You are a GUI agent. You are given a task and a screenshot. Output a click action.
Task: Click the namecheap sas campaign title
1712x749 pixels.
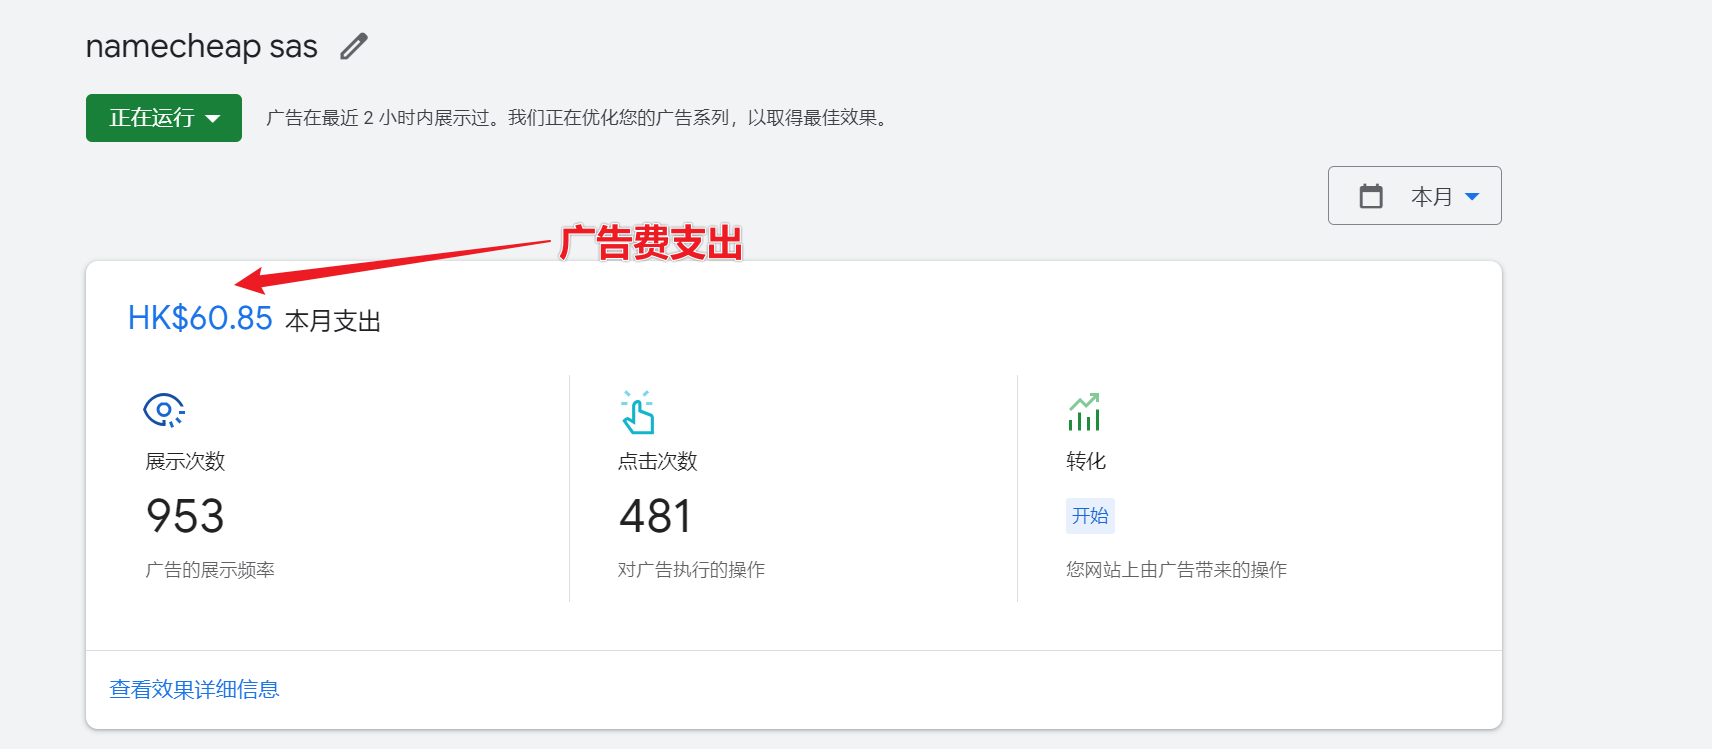tap(202, 46)
